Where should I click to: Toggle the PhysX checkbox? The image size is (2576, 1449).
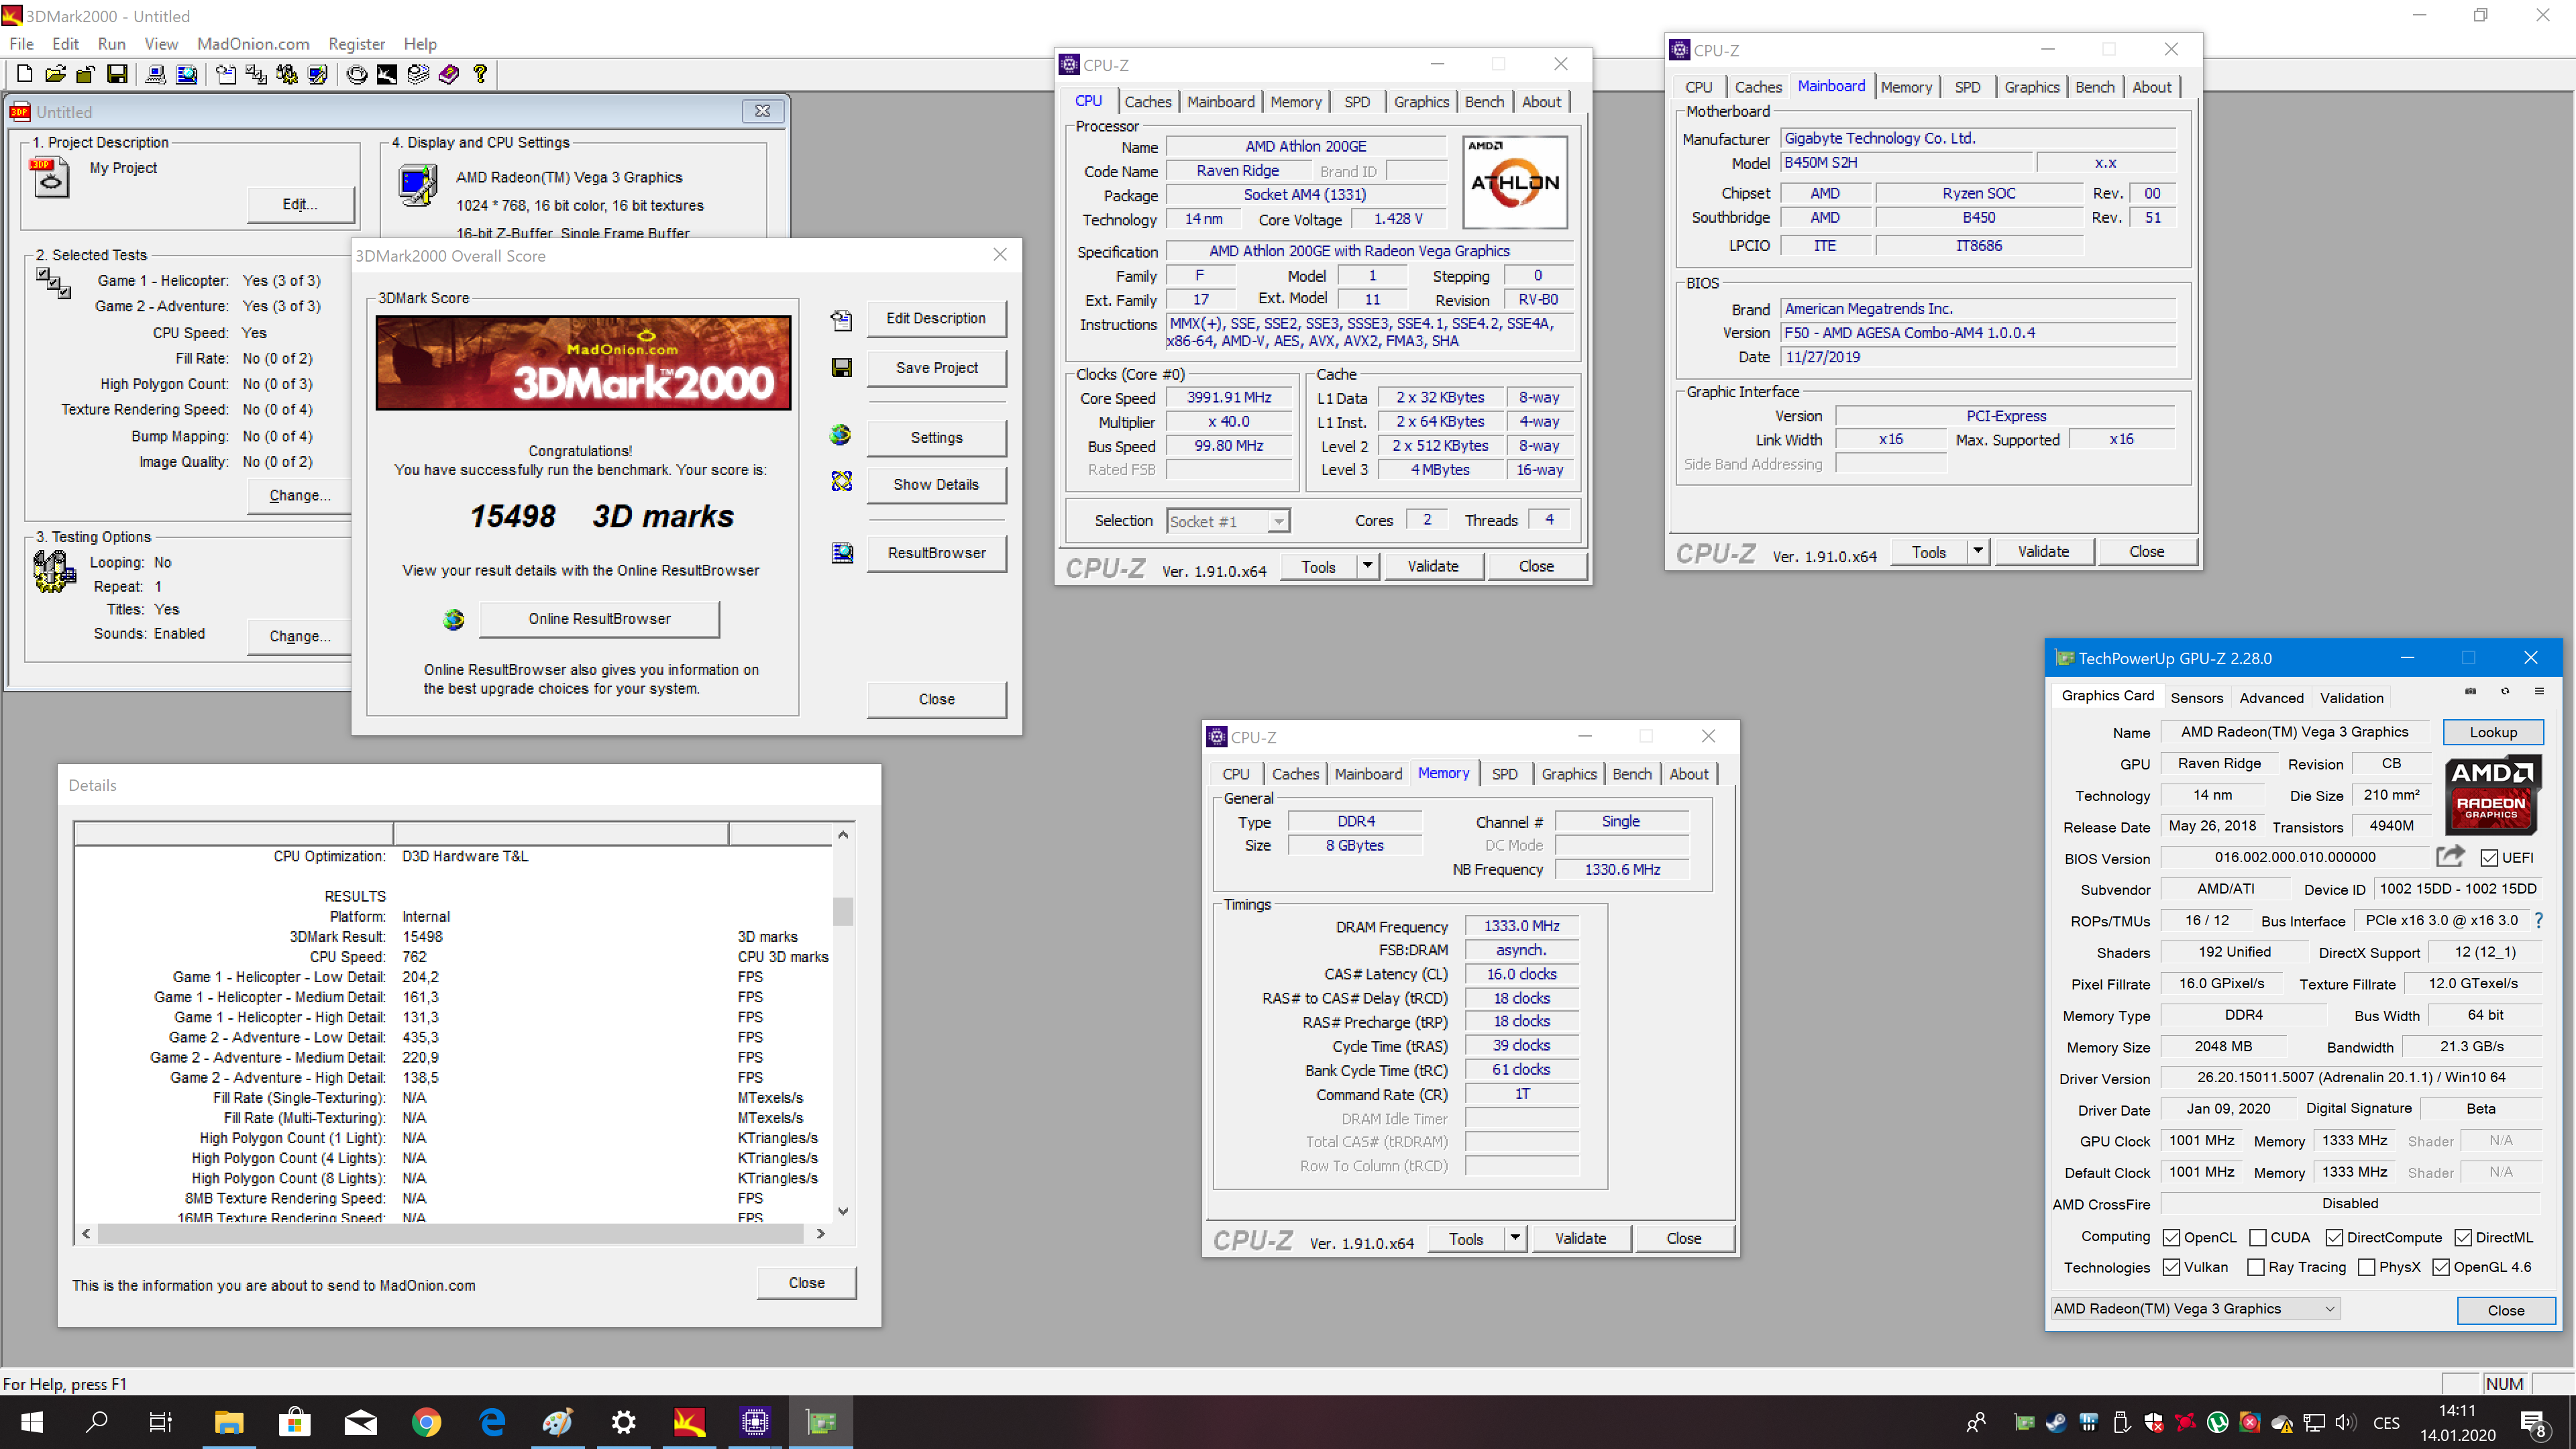[2367, 1267]
